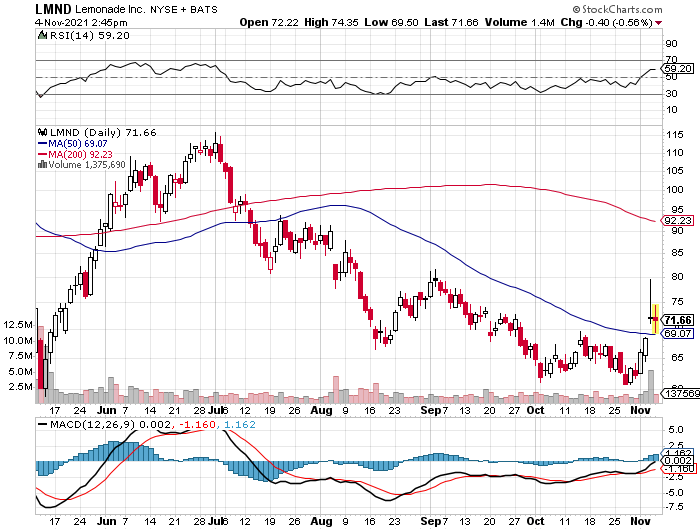Click the Jul marker on date axis

click(x=216, y=410)
